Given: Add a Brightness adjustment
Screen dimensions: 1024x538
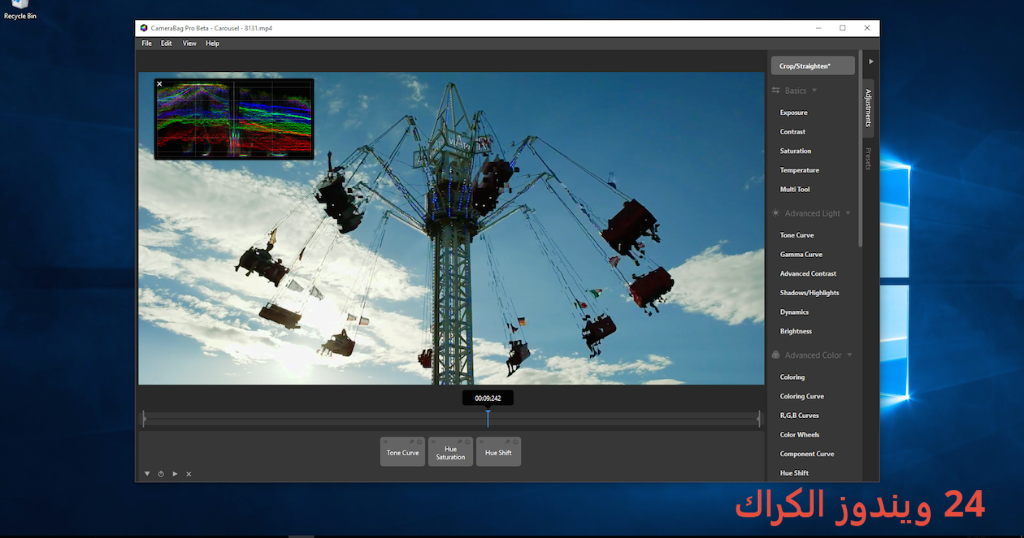Looking at the screenshot, I should 795,331.
